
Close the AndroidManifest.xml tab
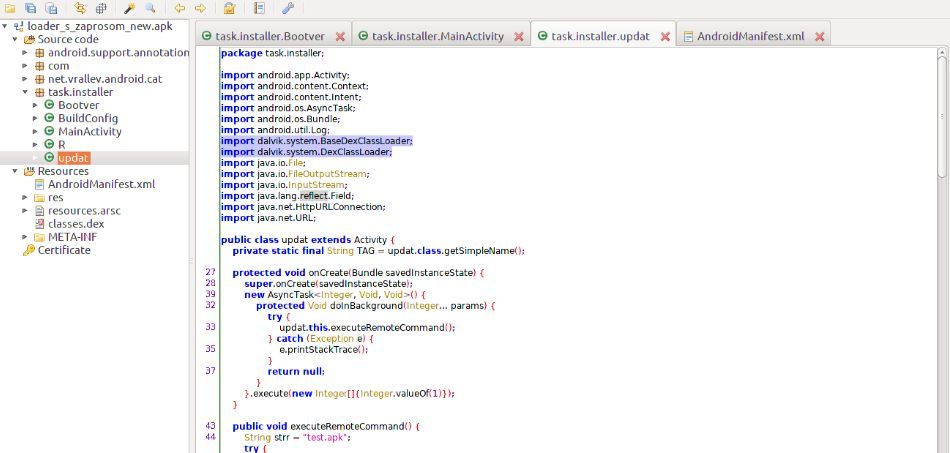point(819,37)
